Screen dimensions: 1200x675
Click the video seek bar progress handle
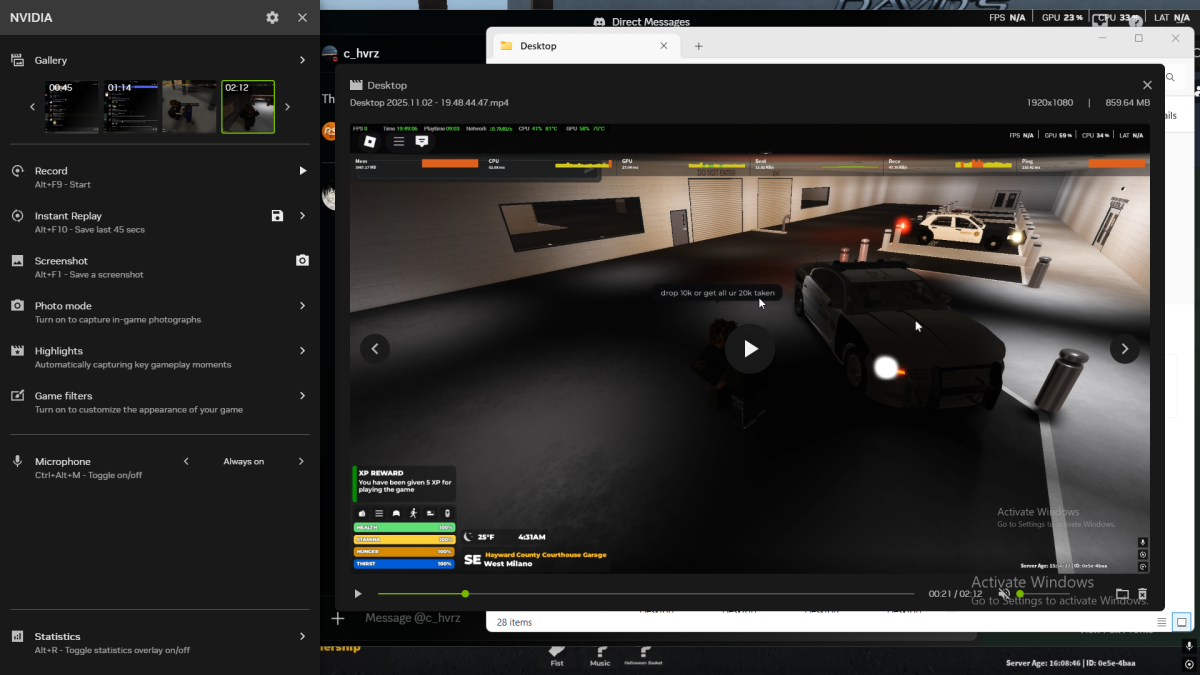click(465, 594)
